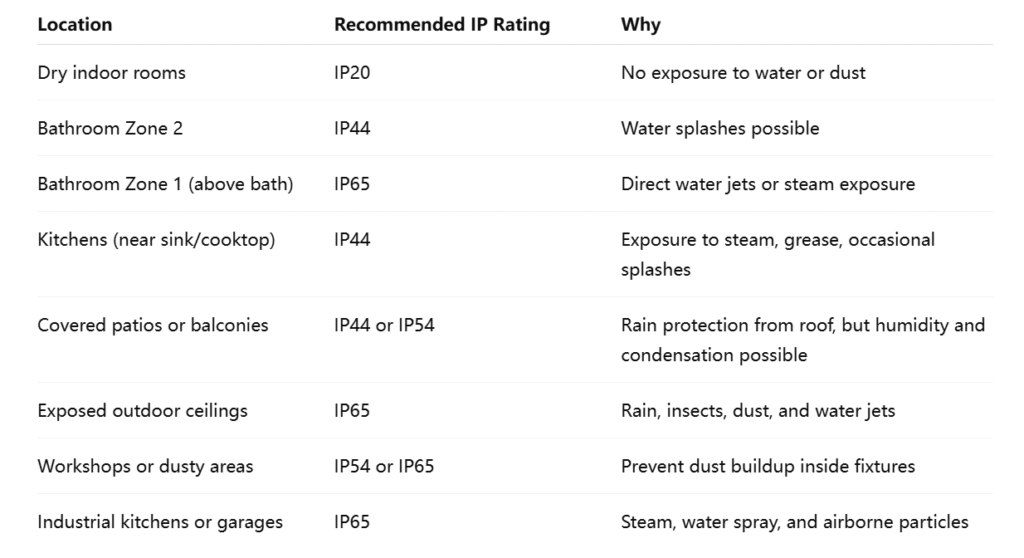
Task: Select the IP44 or IP54 cell
Action: tap(384, 325)
